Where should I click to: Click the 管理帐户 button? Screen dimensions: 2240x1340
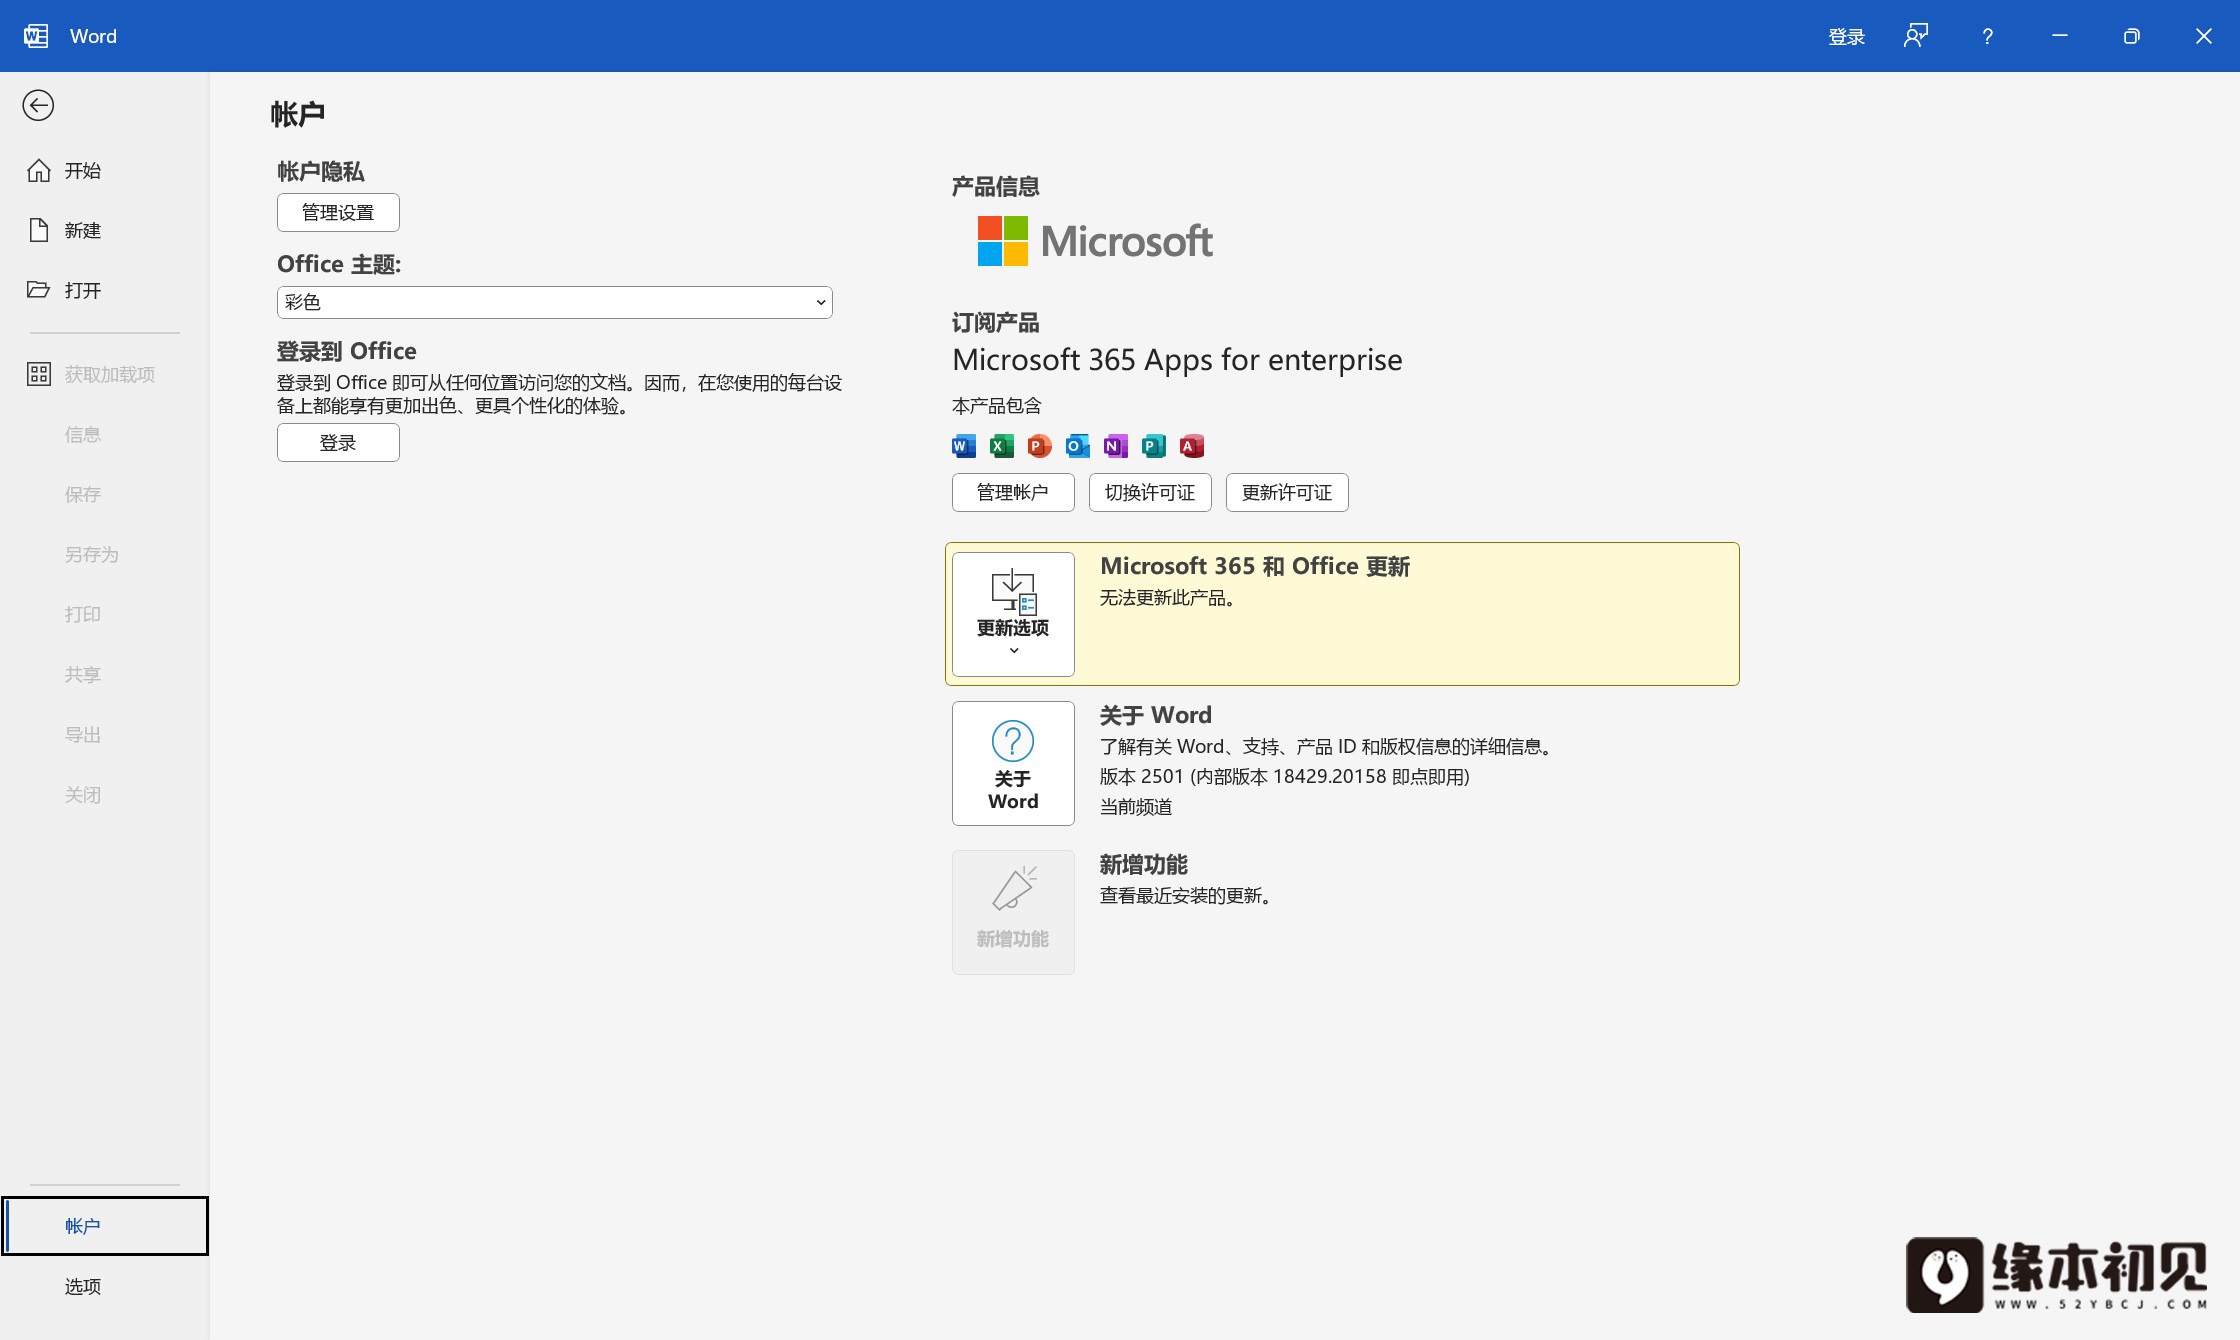pos(1013,492)
